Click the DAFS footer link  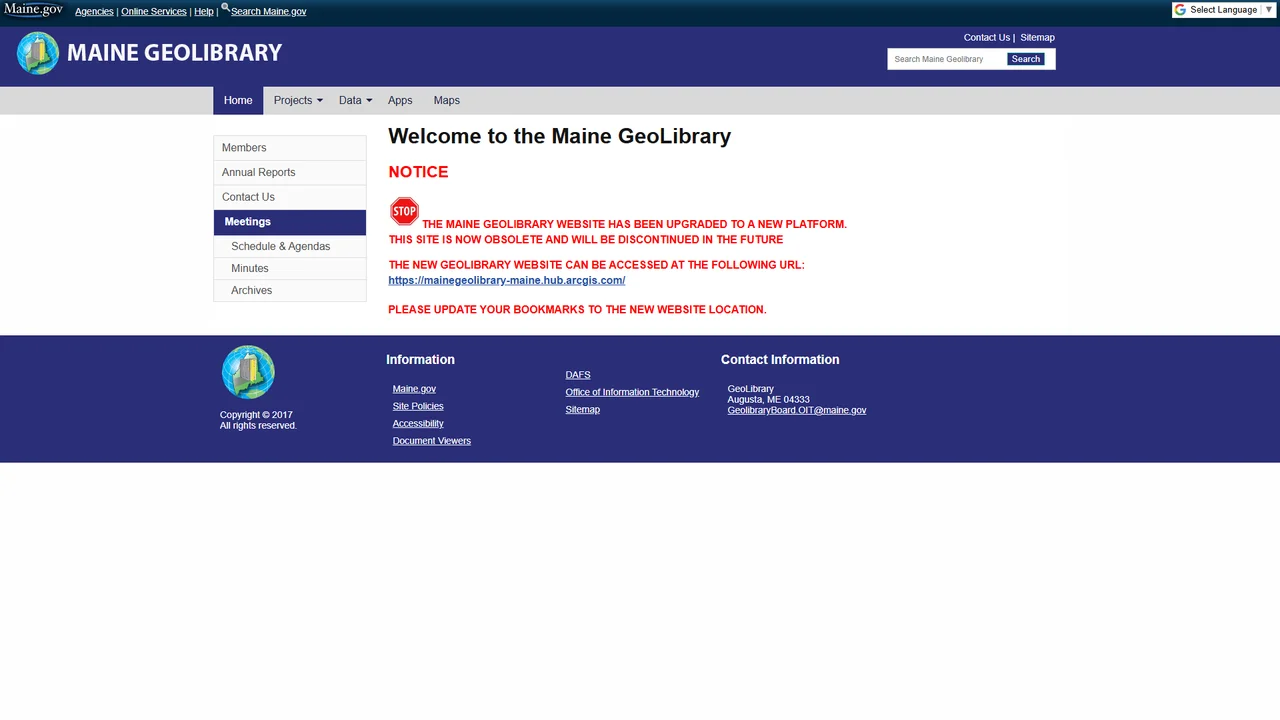(x=578, y=375)
